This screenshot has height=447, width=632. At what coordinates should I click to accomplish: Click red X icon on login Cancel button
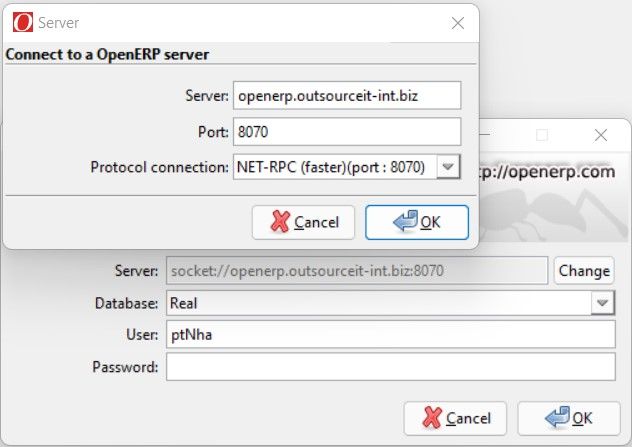[432, 417]
